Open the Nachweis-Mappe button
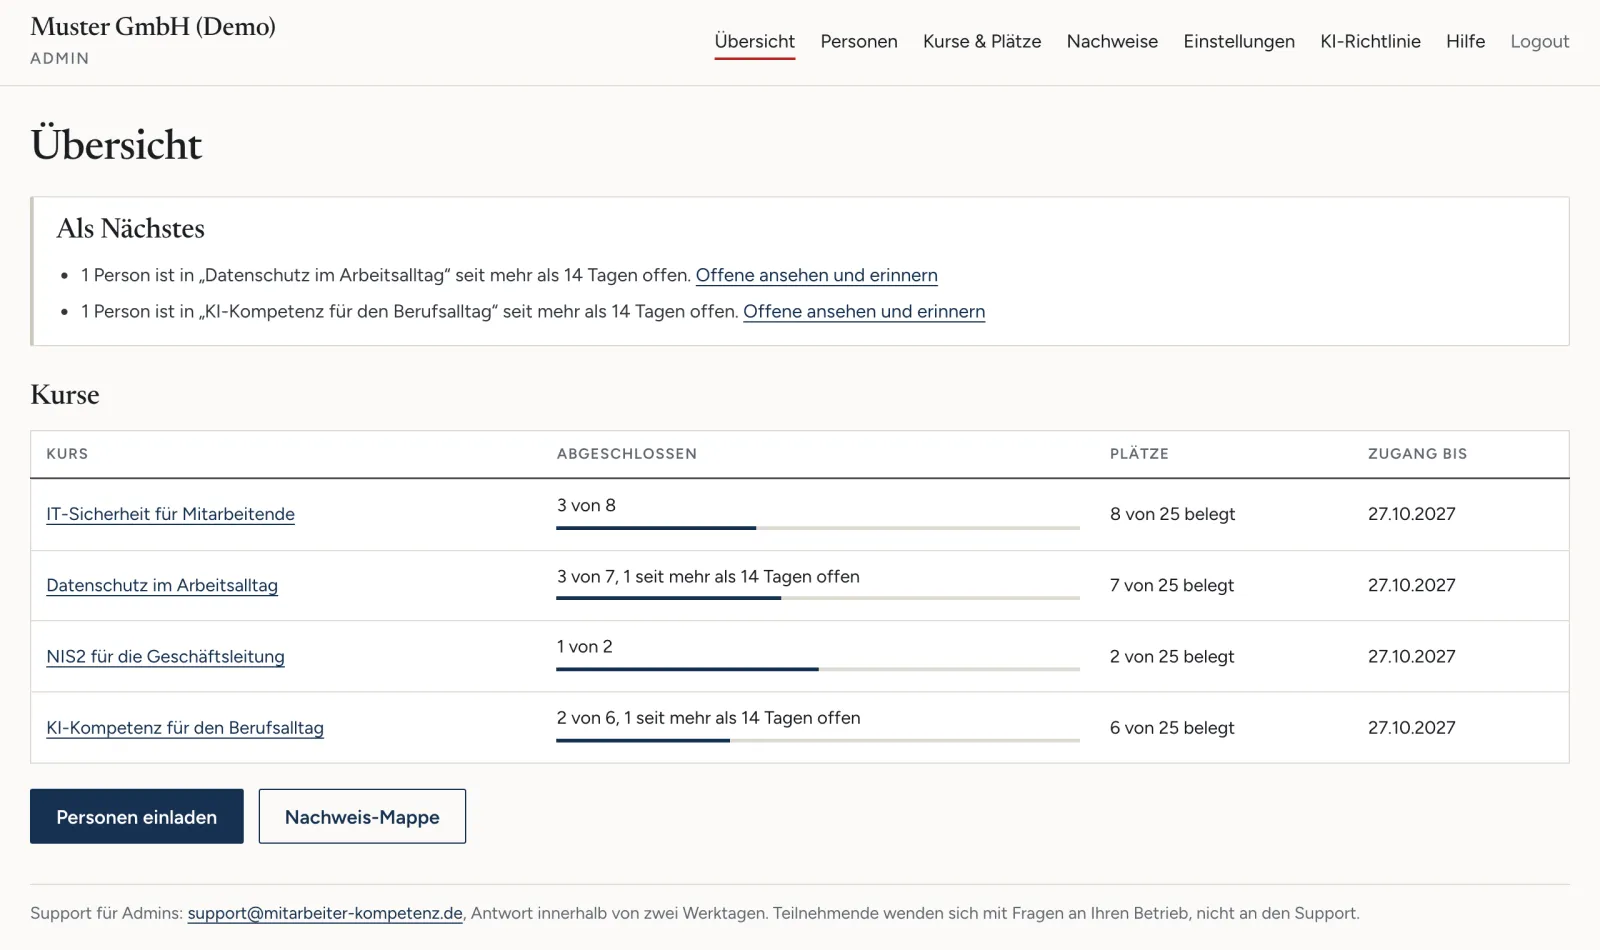Viewport: 1600px width, 950px height. pos(362,816)
